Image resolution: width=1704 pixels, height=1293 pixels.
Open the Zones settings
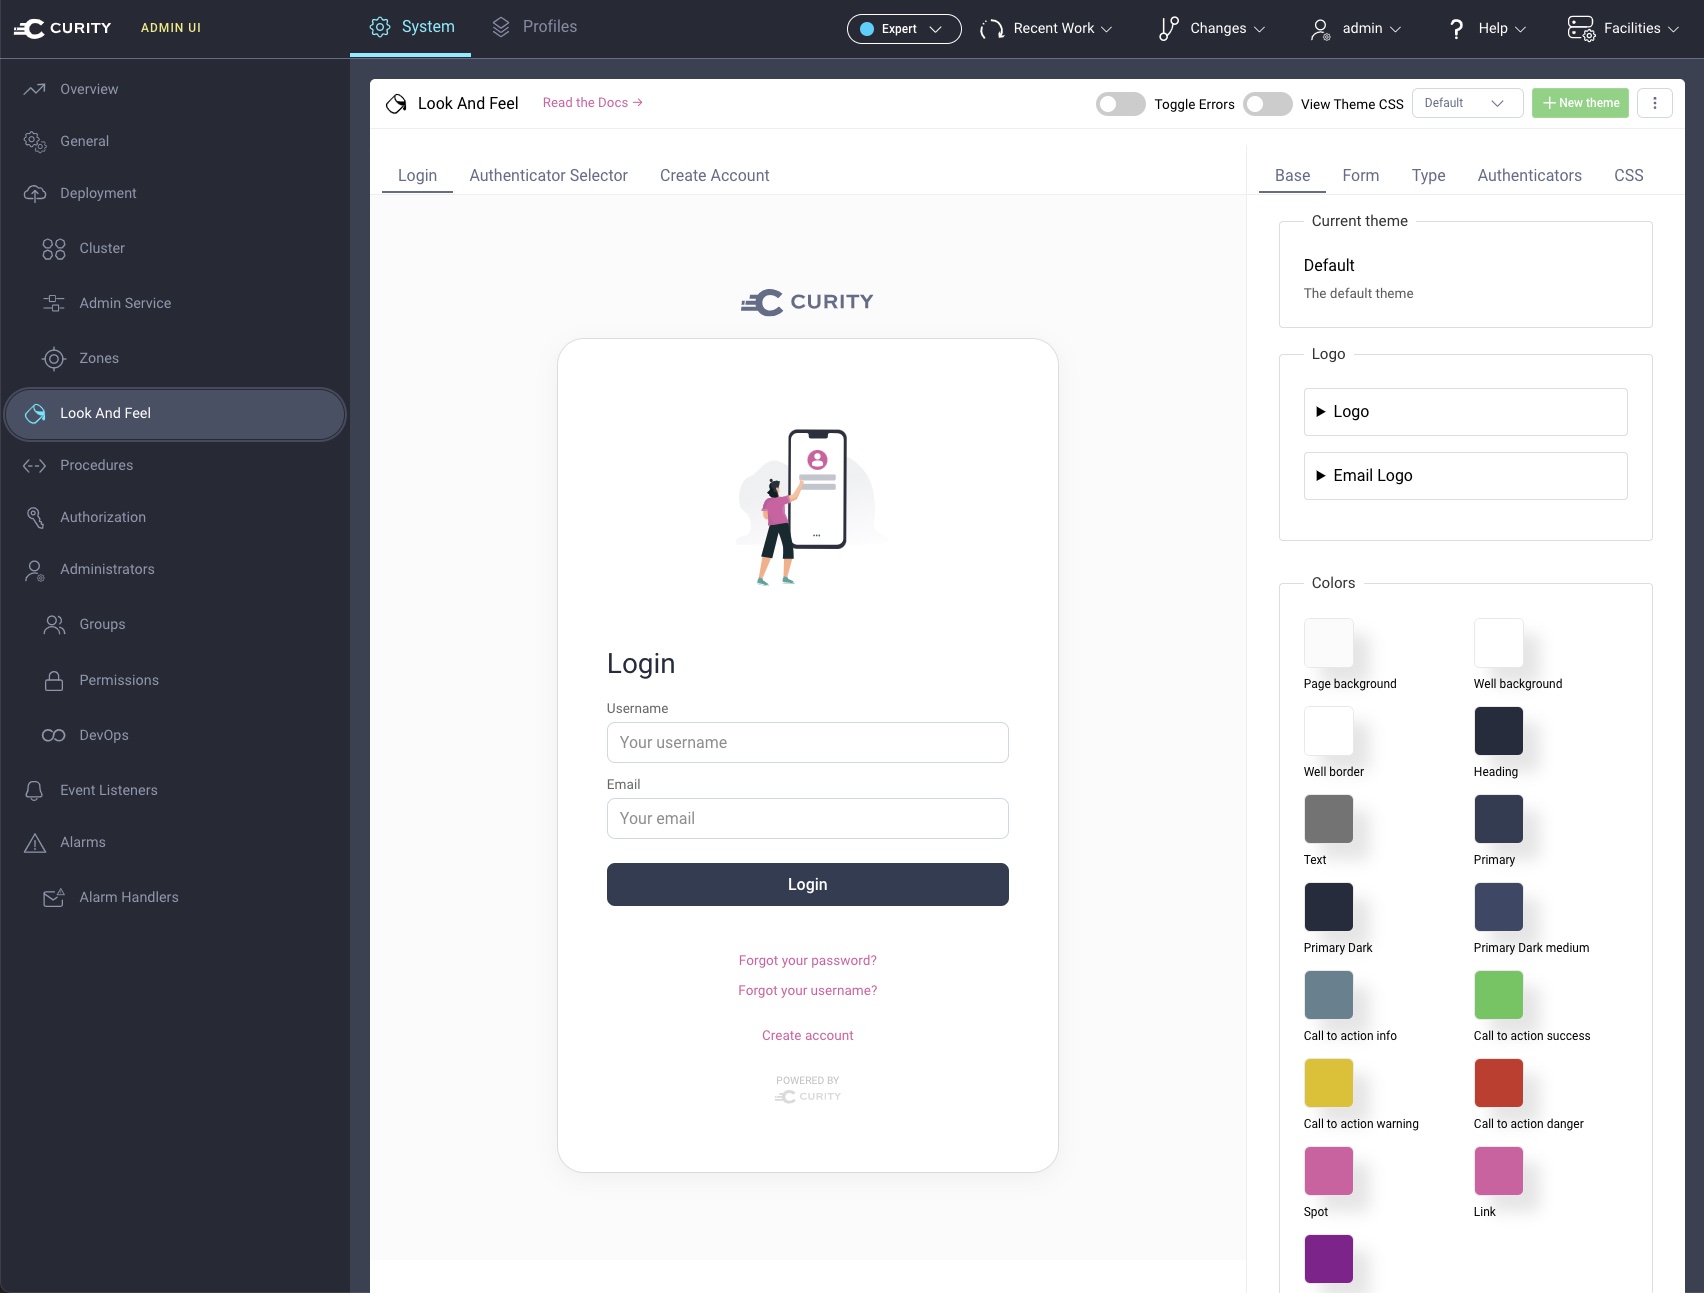pos(55,358)
